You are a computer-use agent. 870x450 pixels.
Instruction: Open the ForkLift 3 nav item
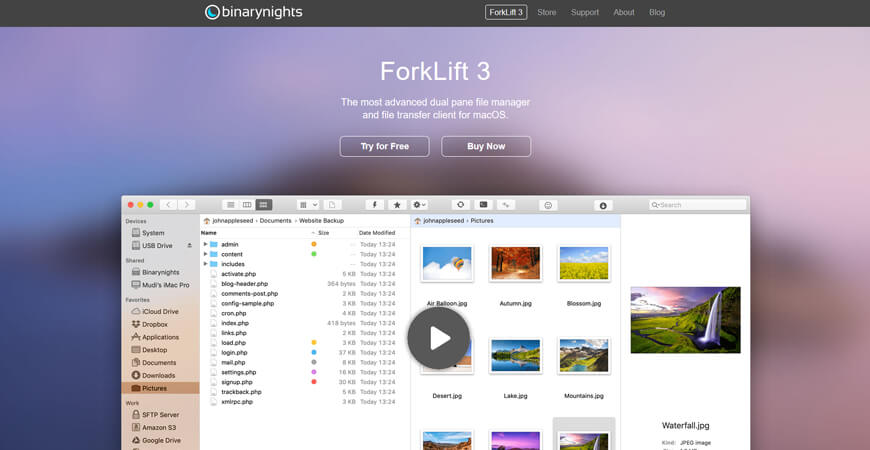coord(506,12)
